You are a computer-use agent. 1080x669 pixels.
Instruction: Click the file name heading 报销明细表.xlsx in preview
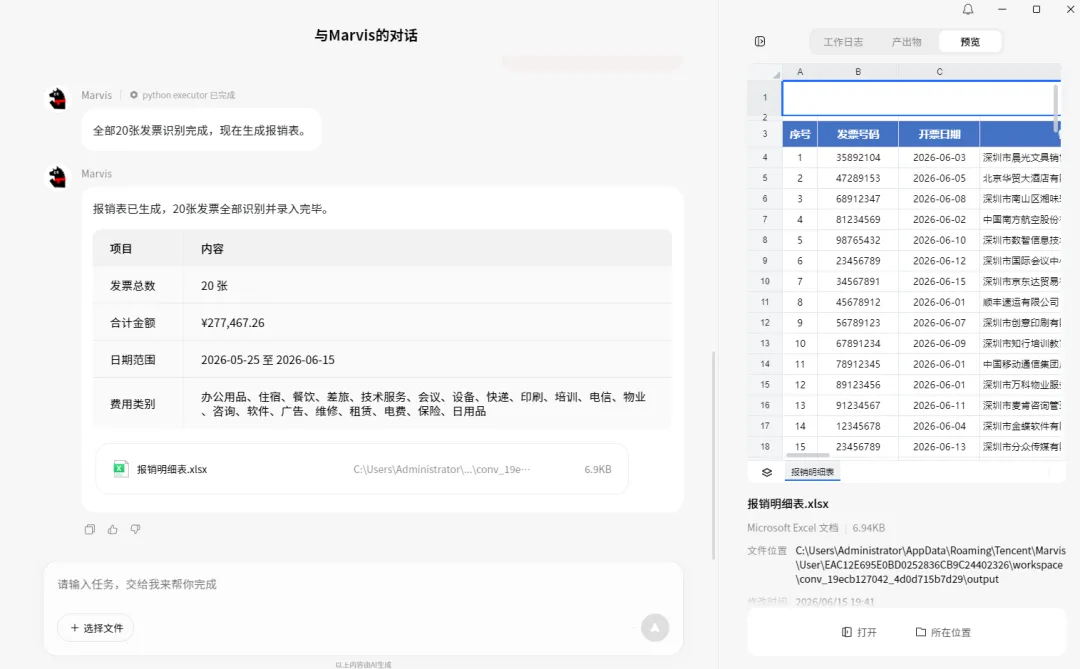coord(788,504)
